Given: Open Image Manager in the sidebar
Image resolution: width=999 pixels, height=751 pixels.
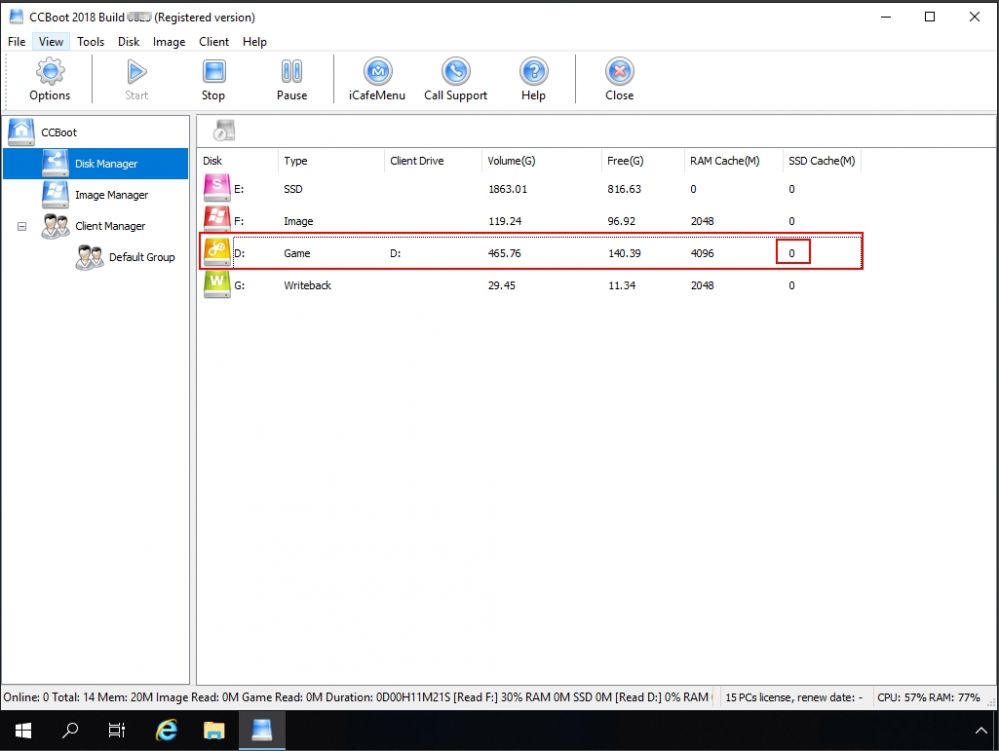Looking at the screenshot, I should [x=111, y=195].
